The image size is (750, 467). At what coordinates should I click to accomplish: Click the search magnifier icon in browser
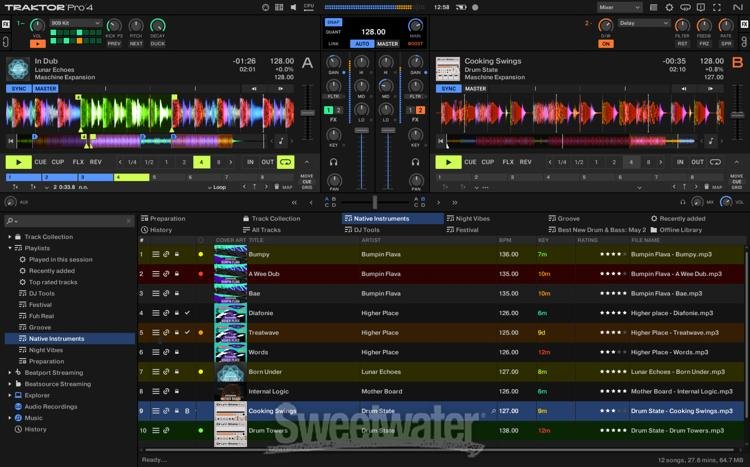pos(9,221)
